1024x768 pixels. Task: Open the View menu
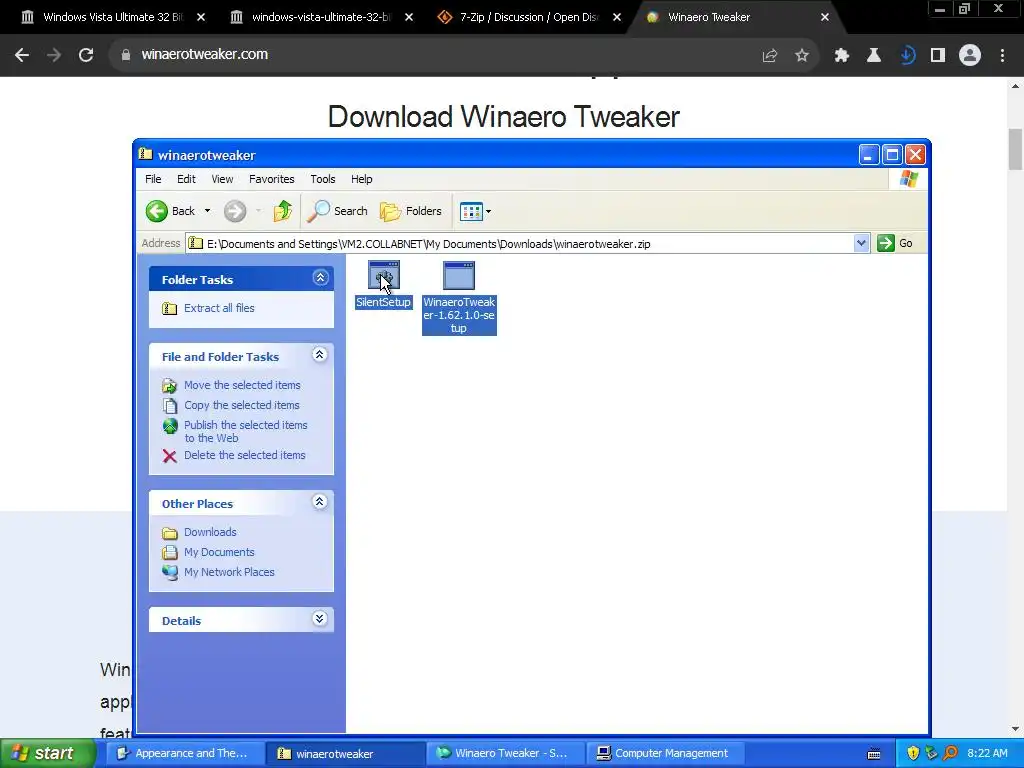(222, 179)
